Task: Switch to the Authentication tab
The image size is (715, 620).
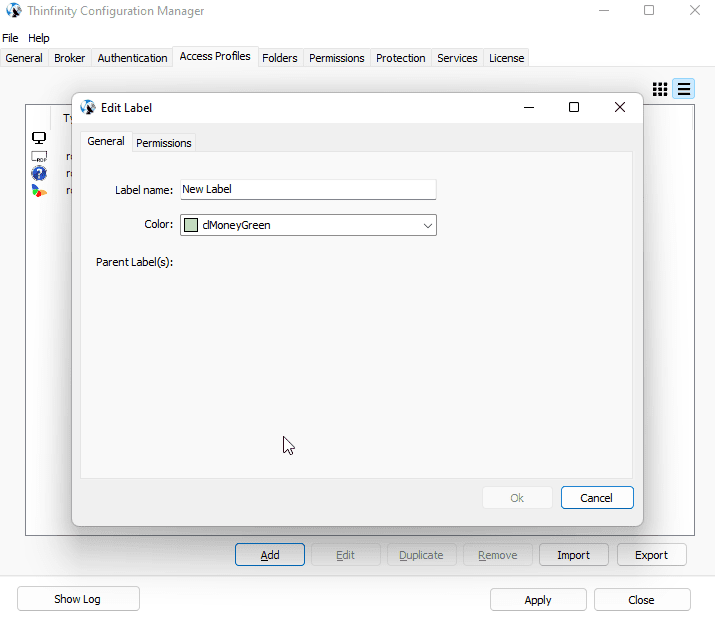Action: 132,58
